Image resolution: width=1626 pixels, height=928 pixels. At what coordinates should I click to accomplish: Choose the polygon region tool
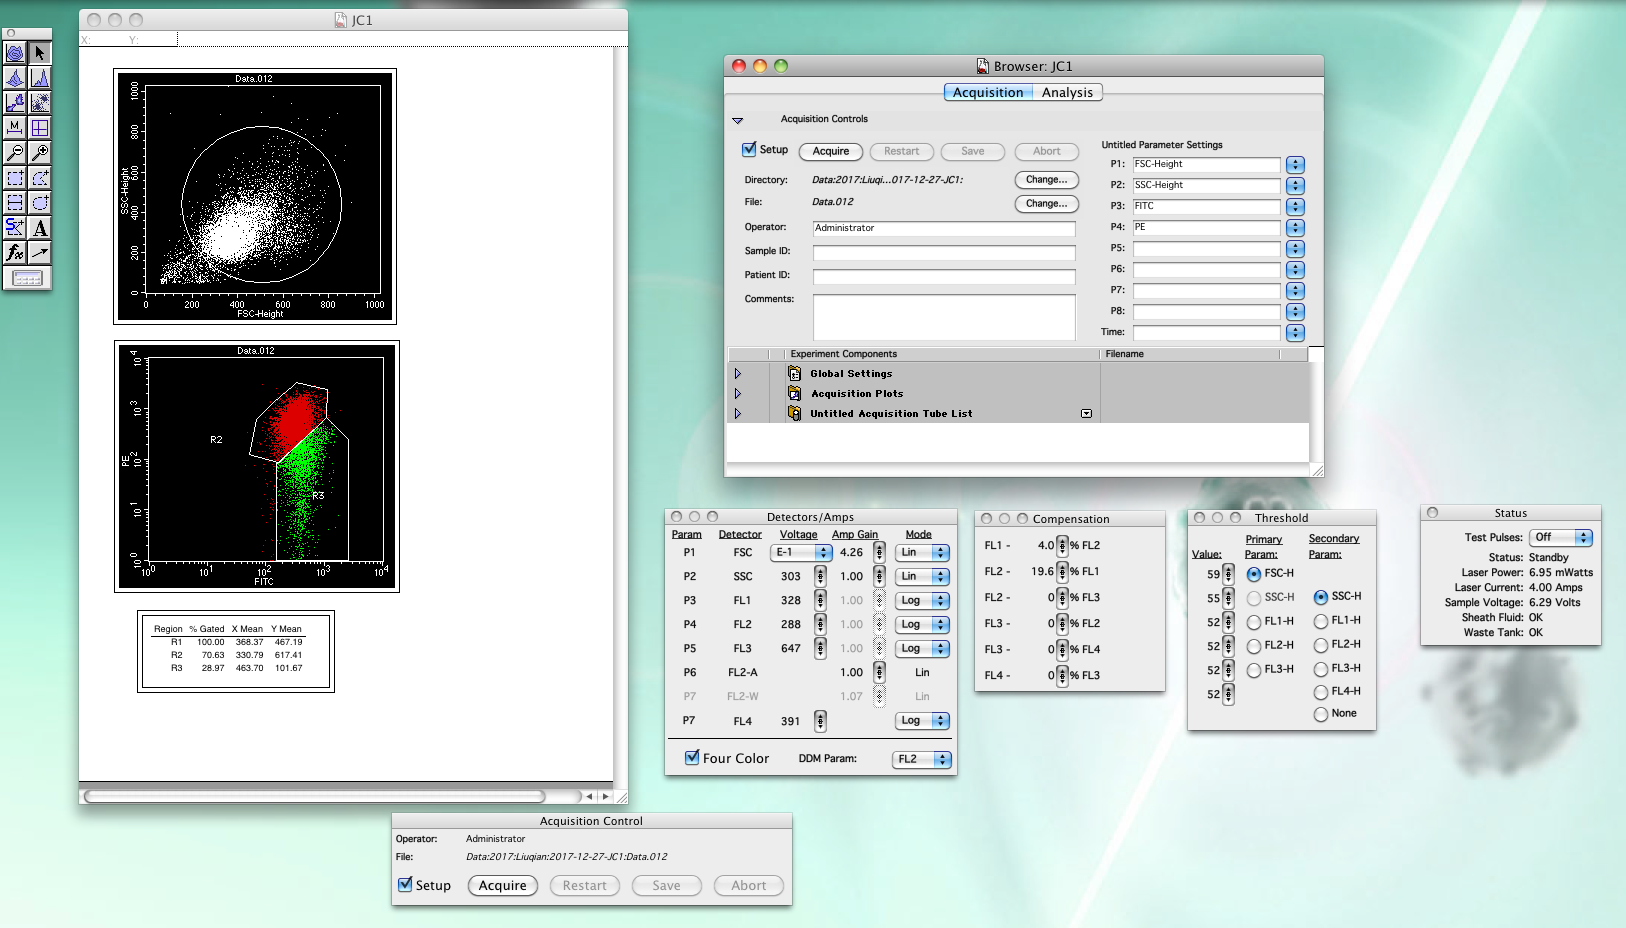[40, 178]
